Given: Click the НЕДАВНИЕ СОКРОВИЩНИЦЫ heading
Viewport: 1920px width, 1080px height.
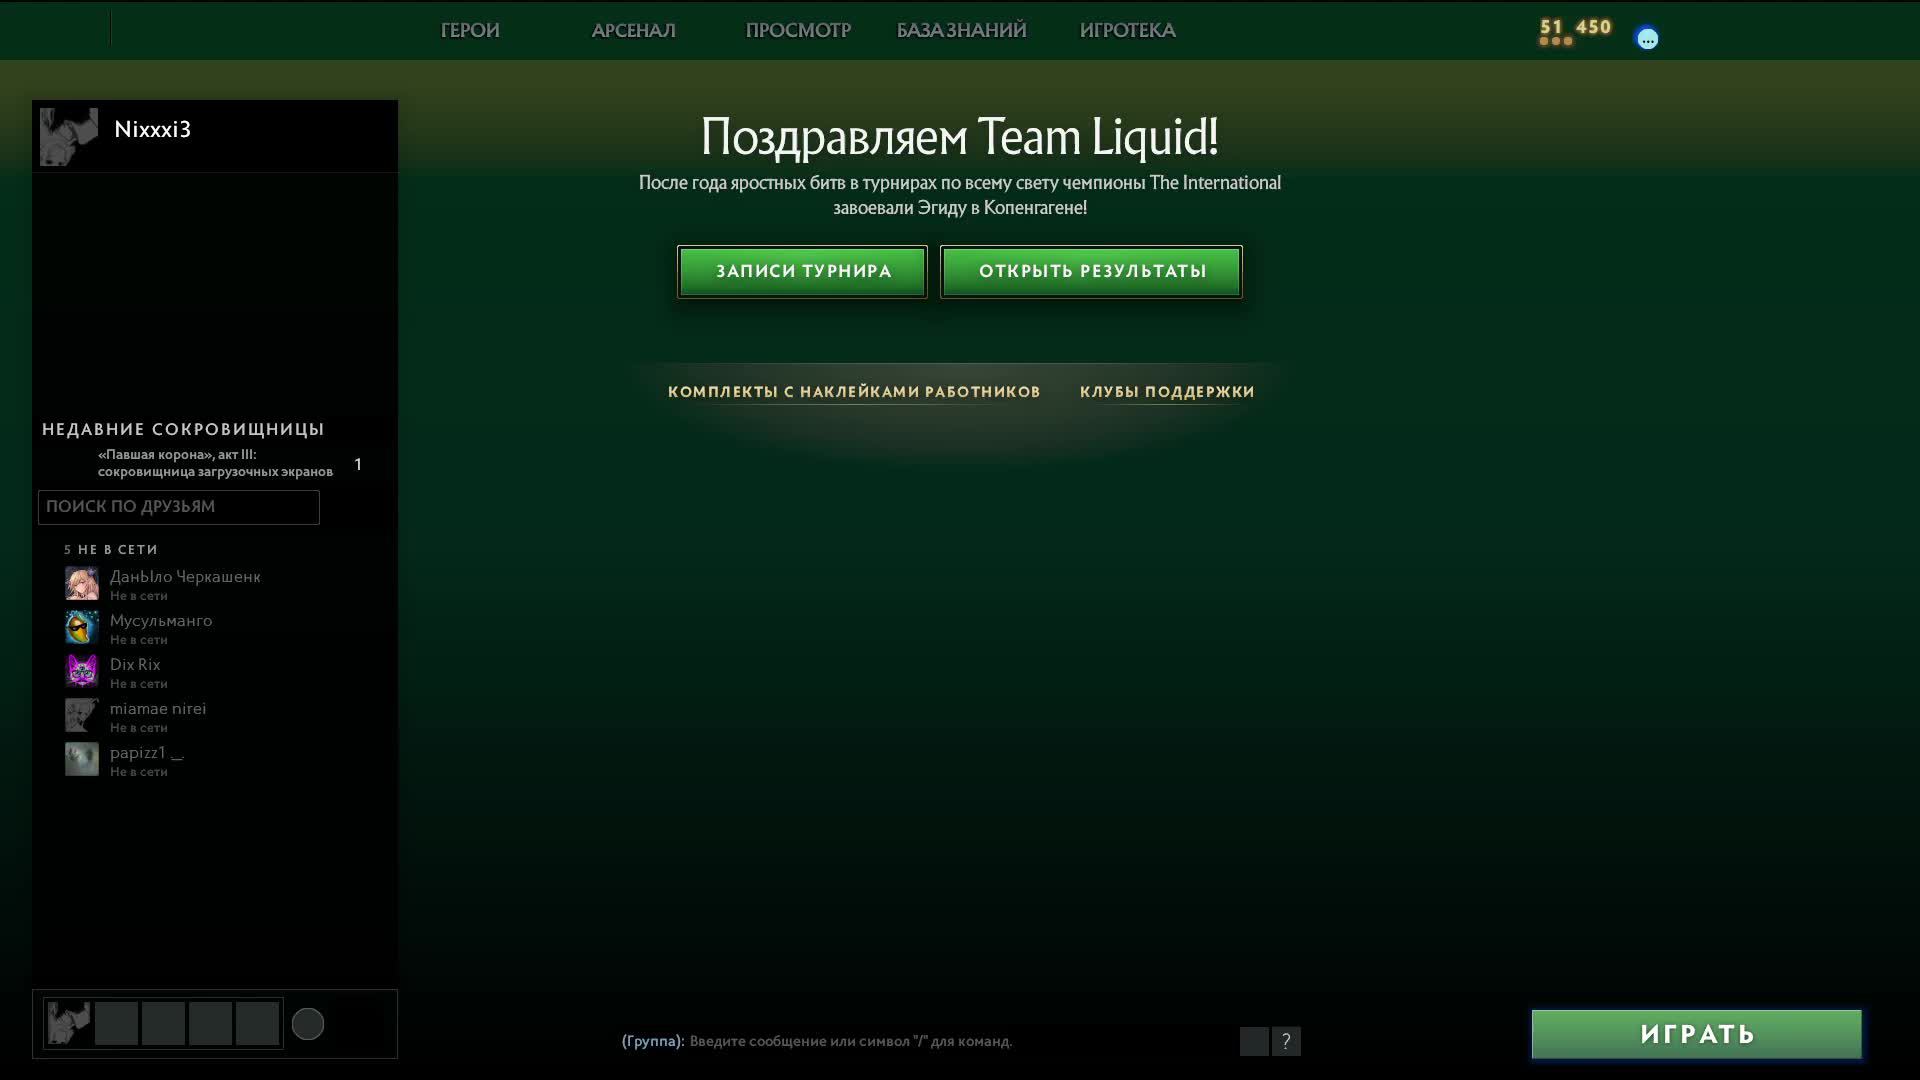Looking at the screenshot, I should tap(183, 429).
